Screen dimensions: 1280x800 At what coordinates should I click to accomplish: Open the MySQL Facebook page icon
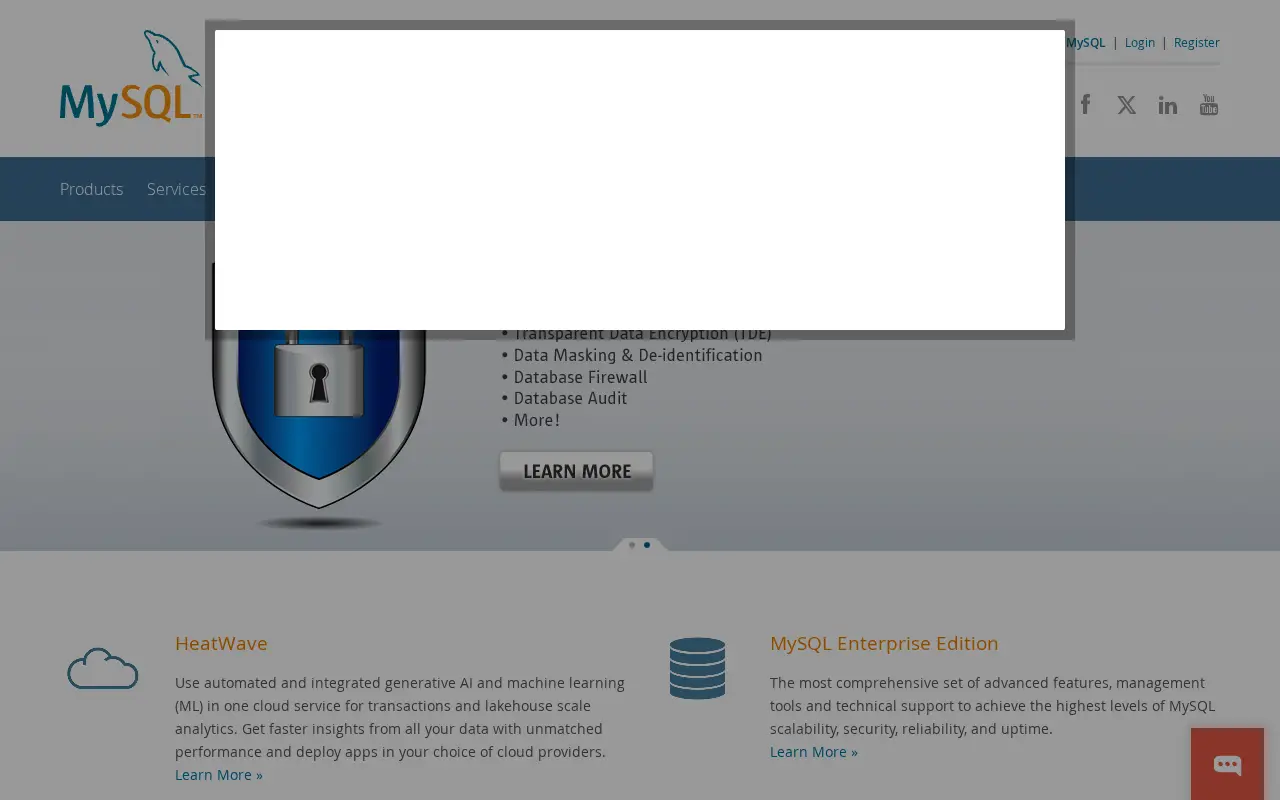pyautogui.click(x=1085, y=104)
